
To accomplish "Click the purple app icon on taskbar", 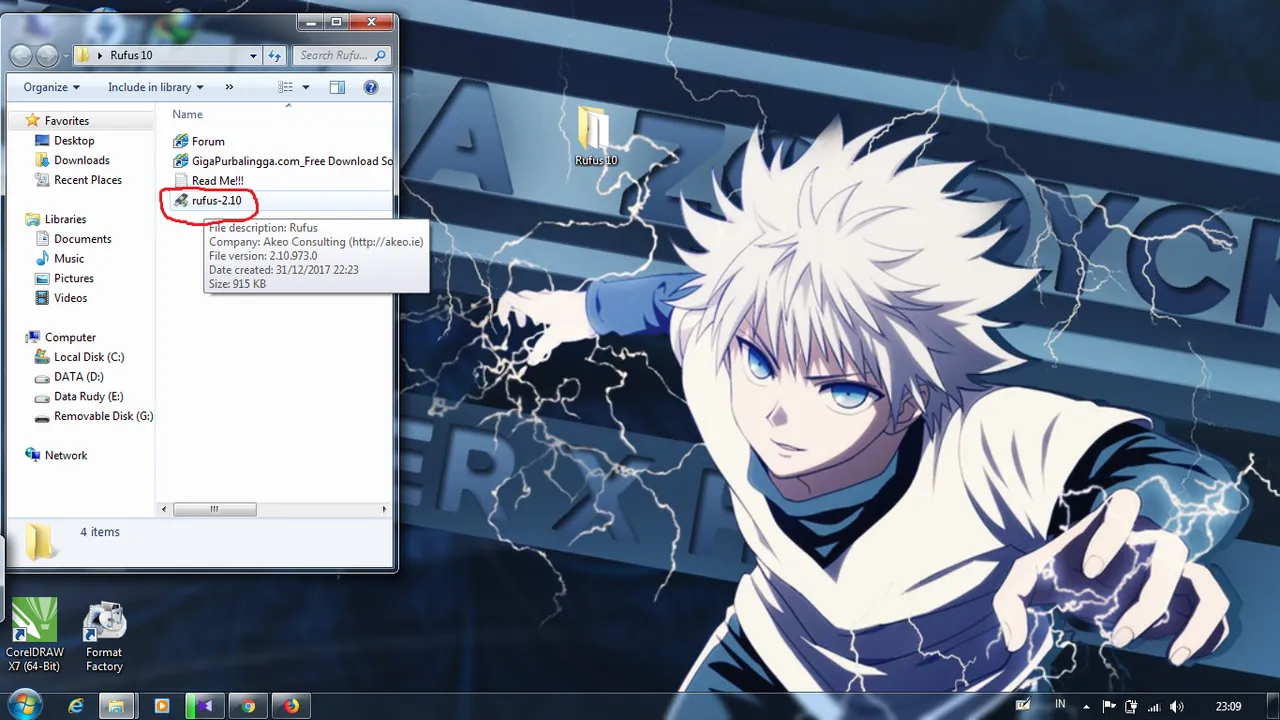I will (x=205, y=706).
